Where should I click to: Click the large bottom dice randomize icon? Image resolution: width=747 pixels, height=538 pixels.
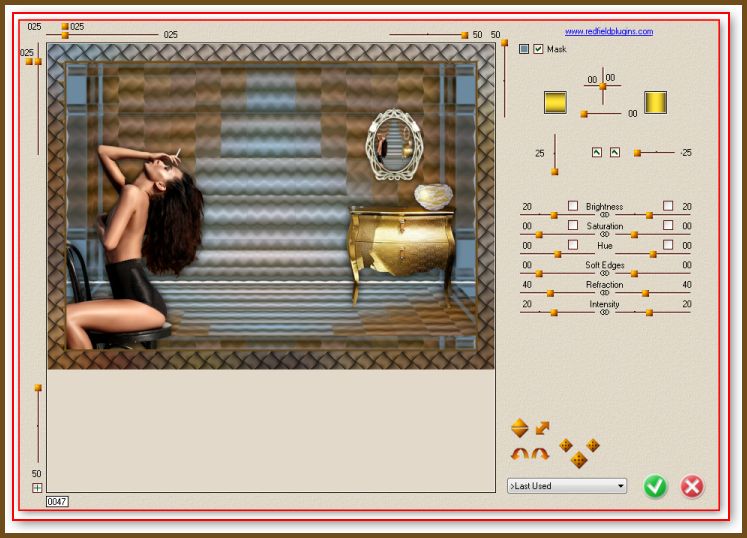point(579,460)
